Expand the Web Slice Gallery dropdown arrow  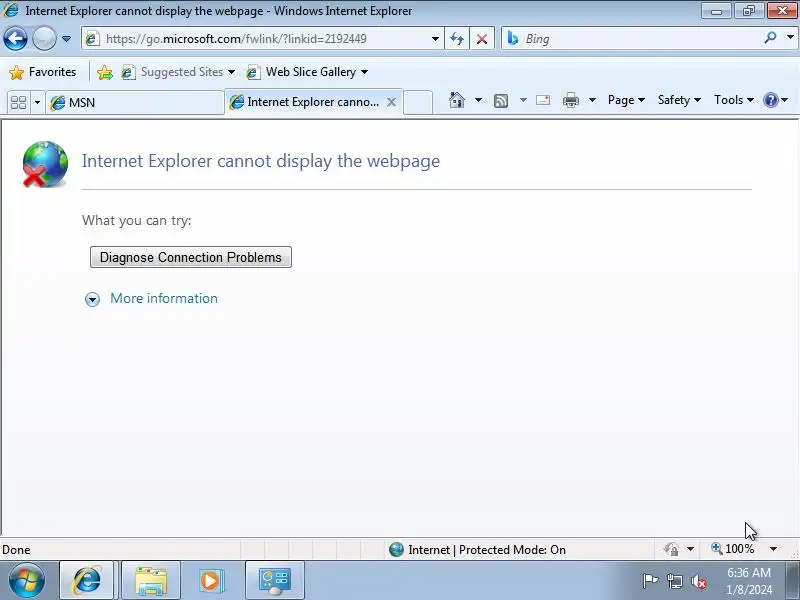364,72
